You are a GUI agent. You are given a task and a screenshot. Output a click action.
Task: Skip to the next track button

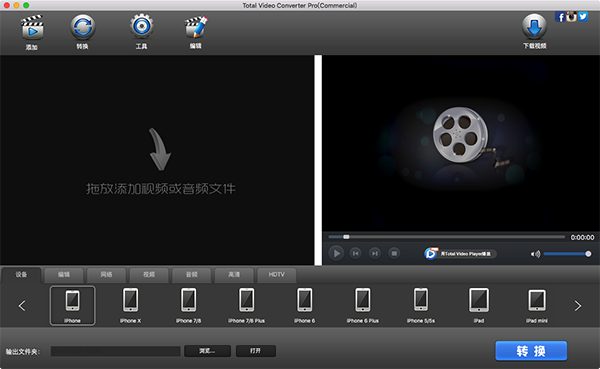click(x=375, y=253)
